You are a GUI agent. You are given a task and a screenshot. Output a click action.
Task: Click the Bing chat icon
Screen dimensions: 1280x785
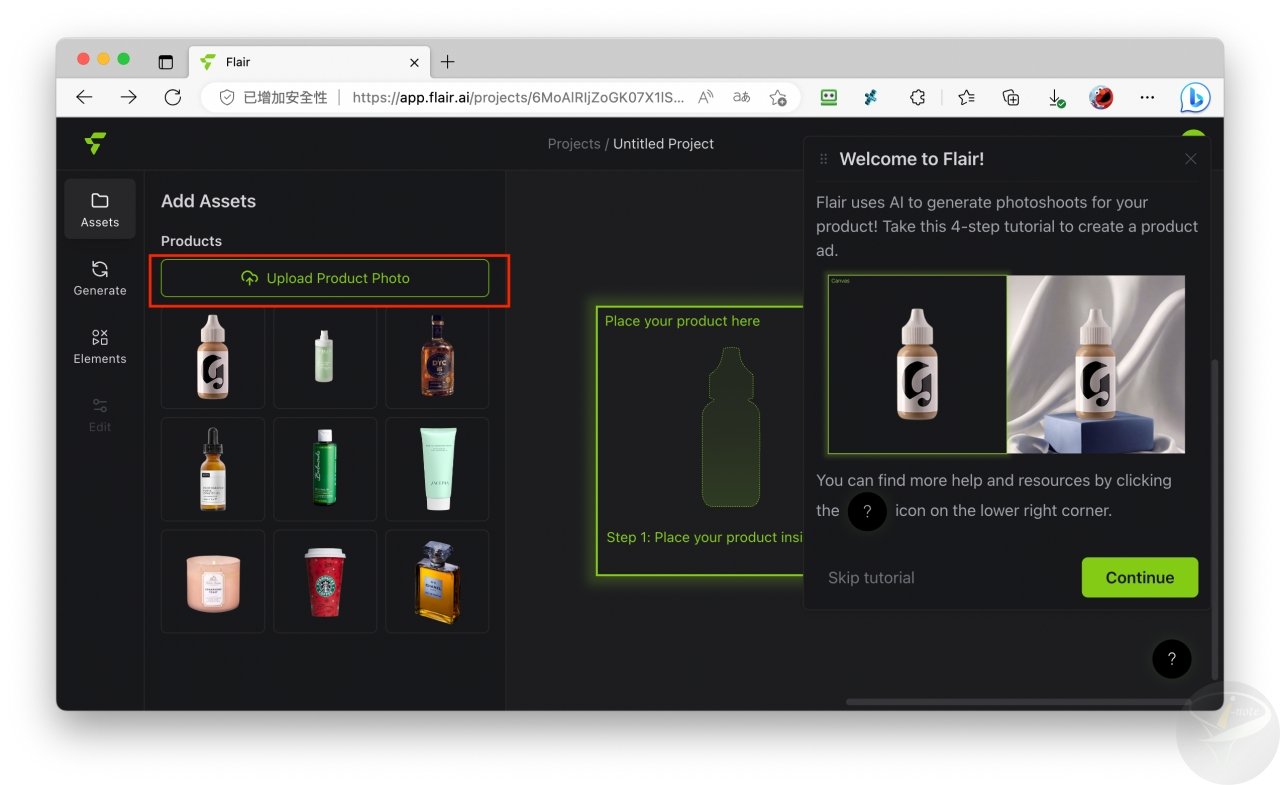click(1194, 97)
